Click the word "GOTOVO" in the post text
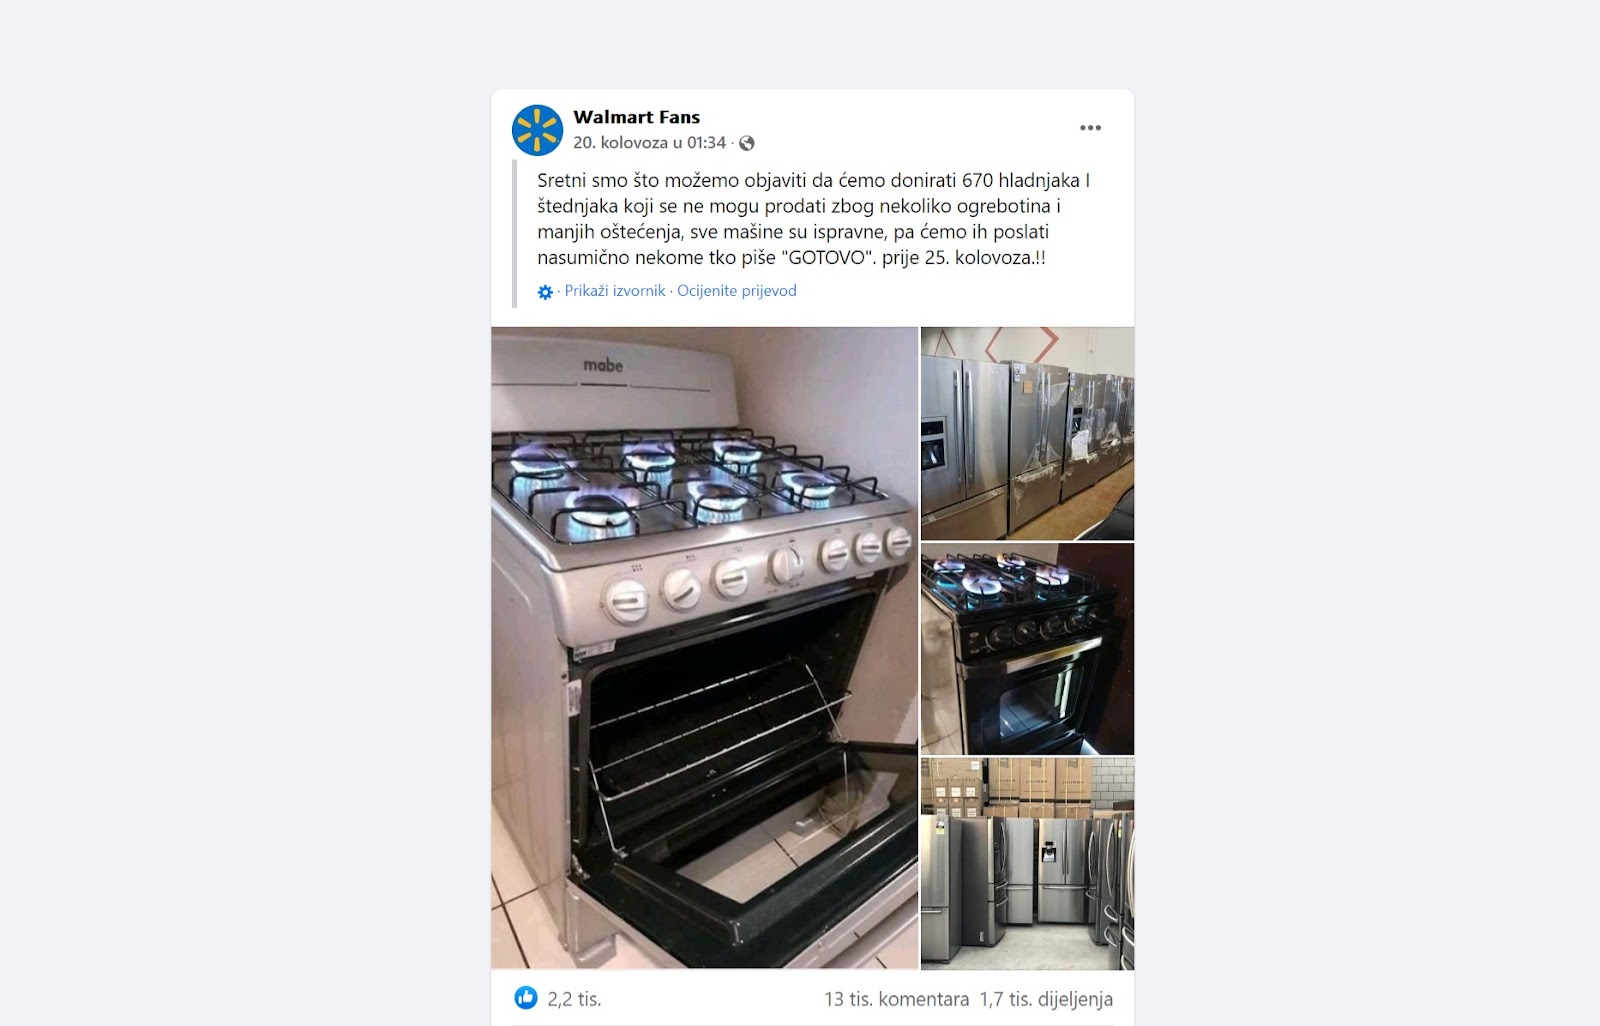 tap(826, 257)
